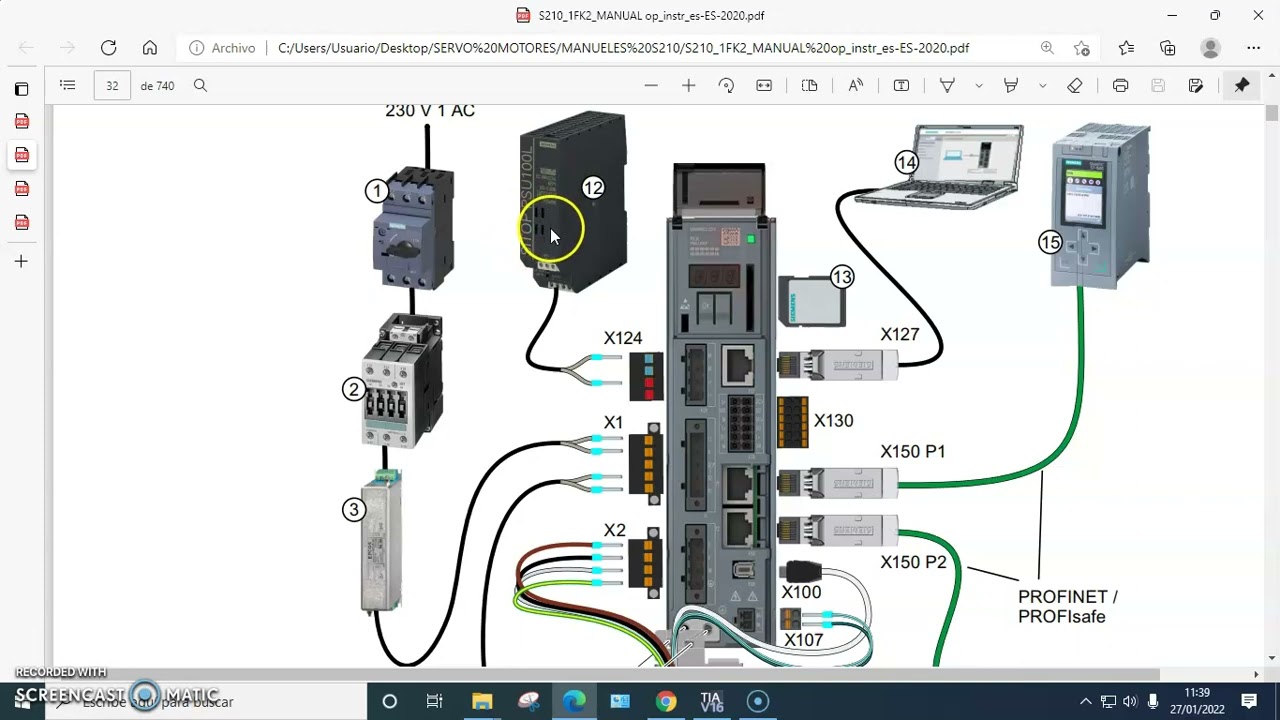Fit PDF to page width

pyautogui.click(x=764, y=86)
